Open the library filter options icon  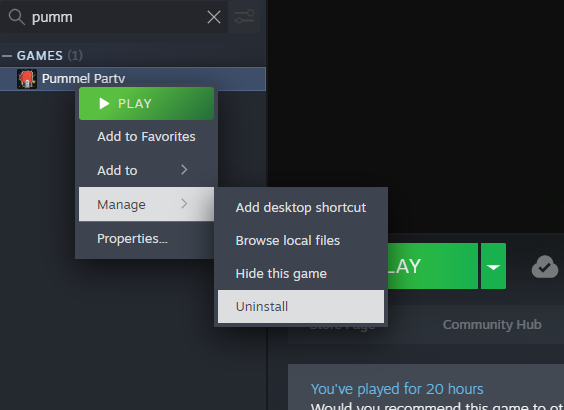[244, 17]
